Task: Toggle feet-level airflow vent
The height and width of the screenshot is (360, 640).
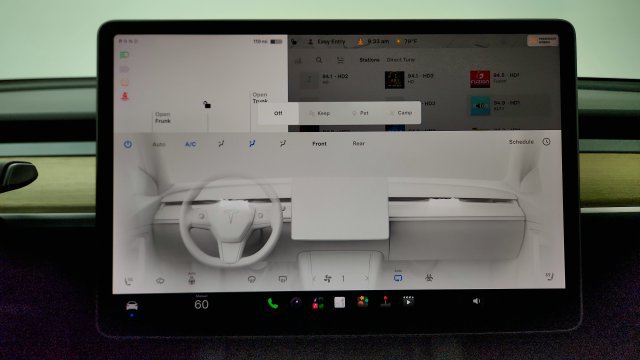Action: point(283,144)
